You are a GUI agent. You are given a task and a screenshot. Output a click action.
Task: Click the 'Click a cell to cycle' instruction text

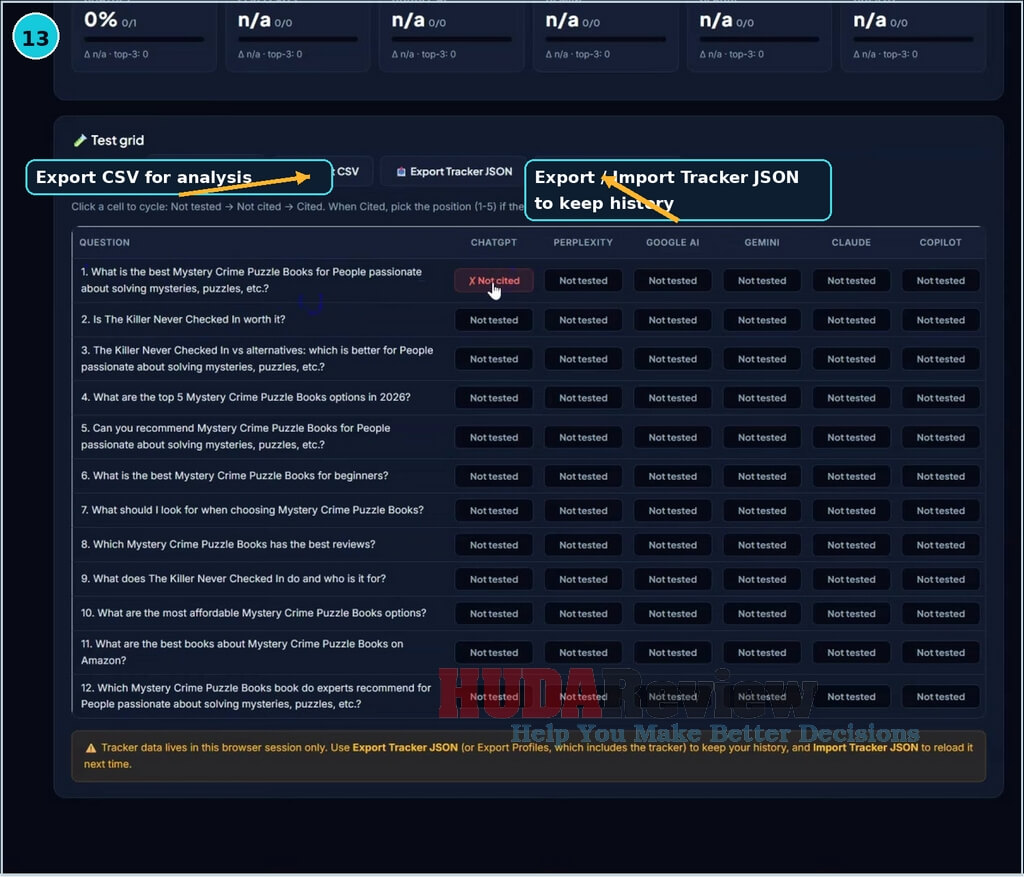(297, 206)
